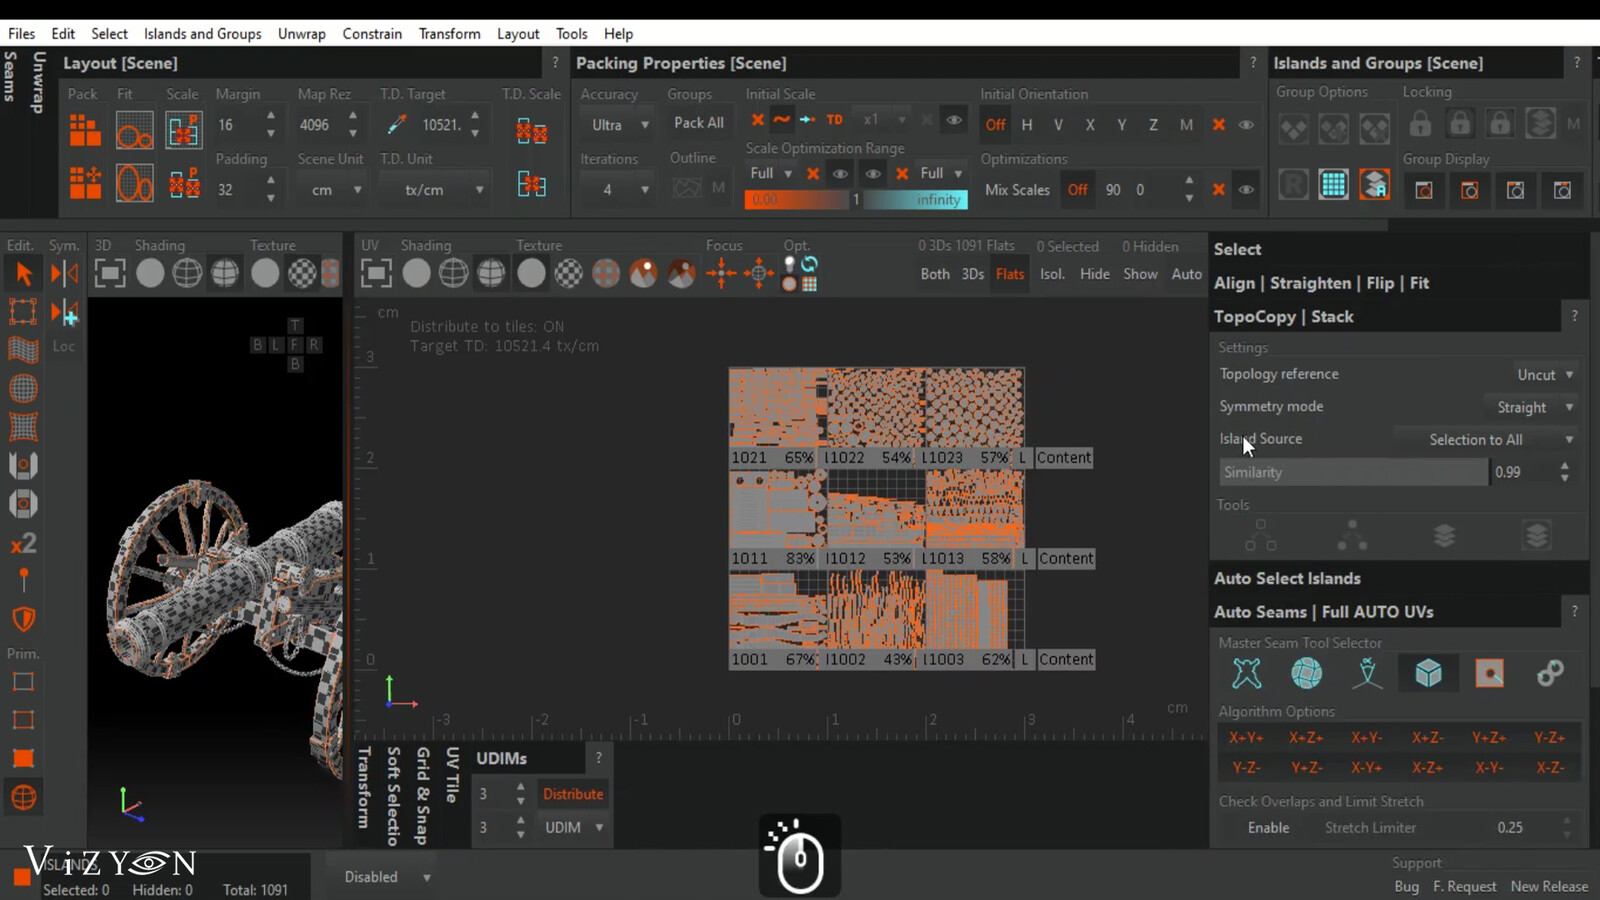Click the Bug support link
1600x900 pixels.
(x=1406, y=886)
